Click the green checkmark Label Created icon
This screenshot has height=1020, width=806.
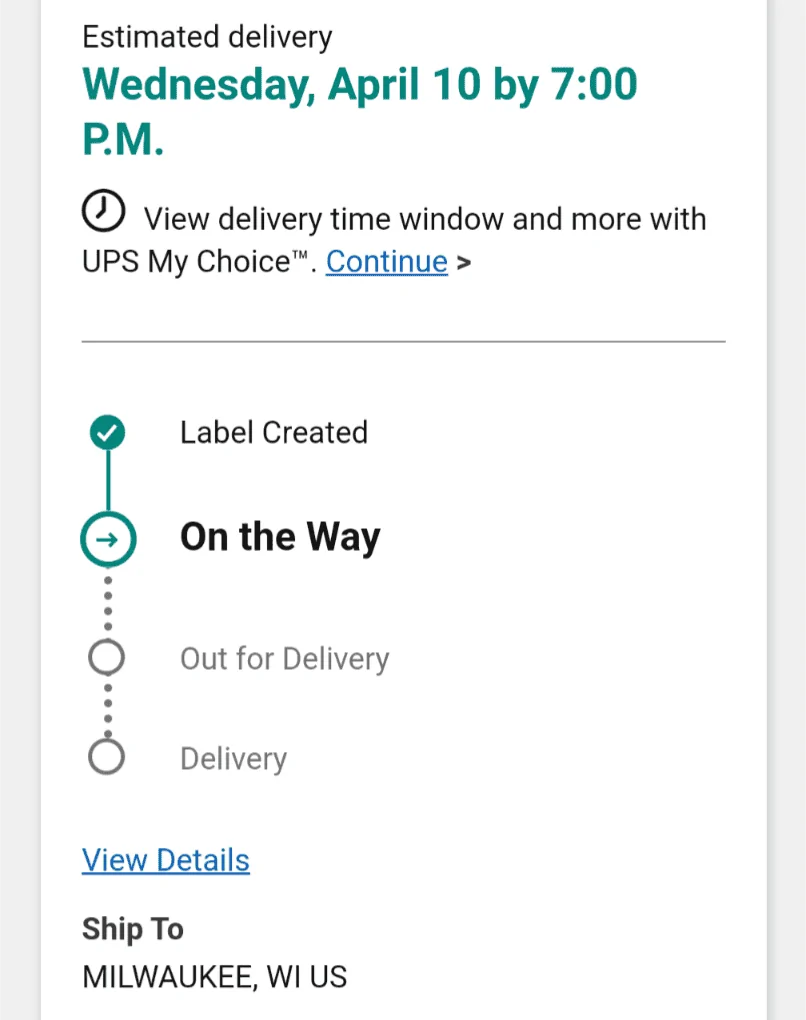click(x=107, y=433)
